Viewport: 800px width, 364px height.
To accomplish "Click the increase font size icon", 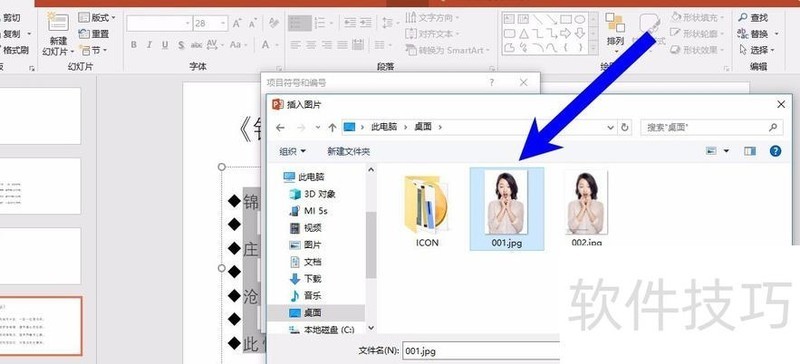I will click(x=237, y=23).
